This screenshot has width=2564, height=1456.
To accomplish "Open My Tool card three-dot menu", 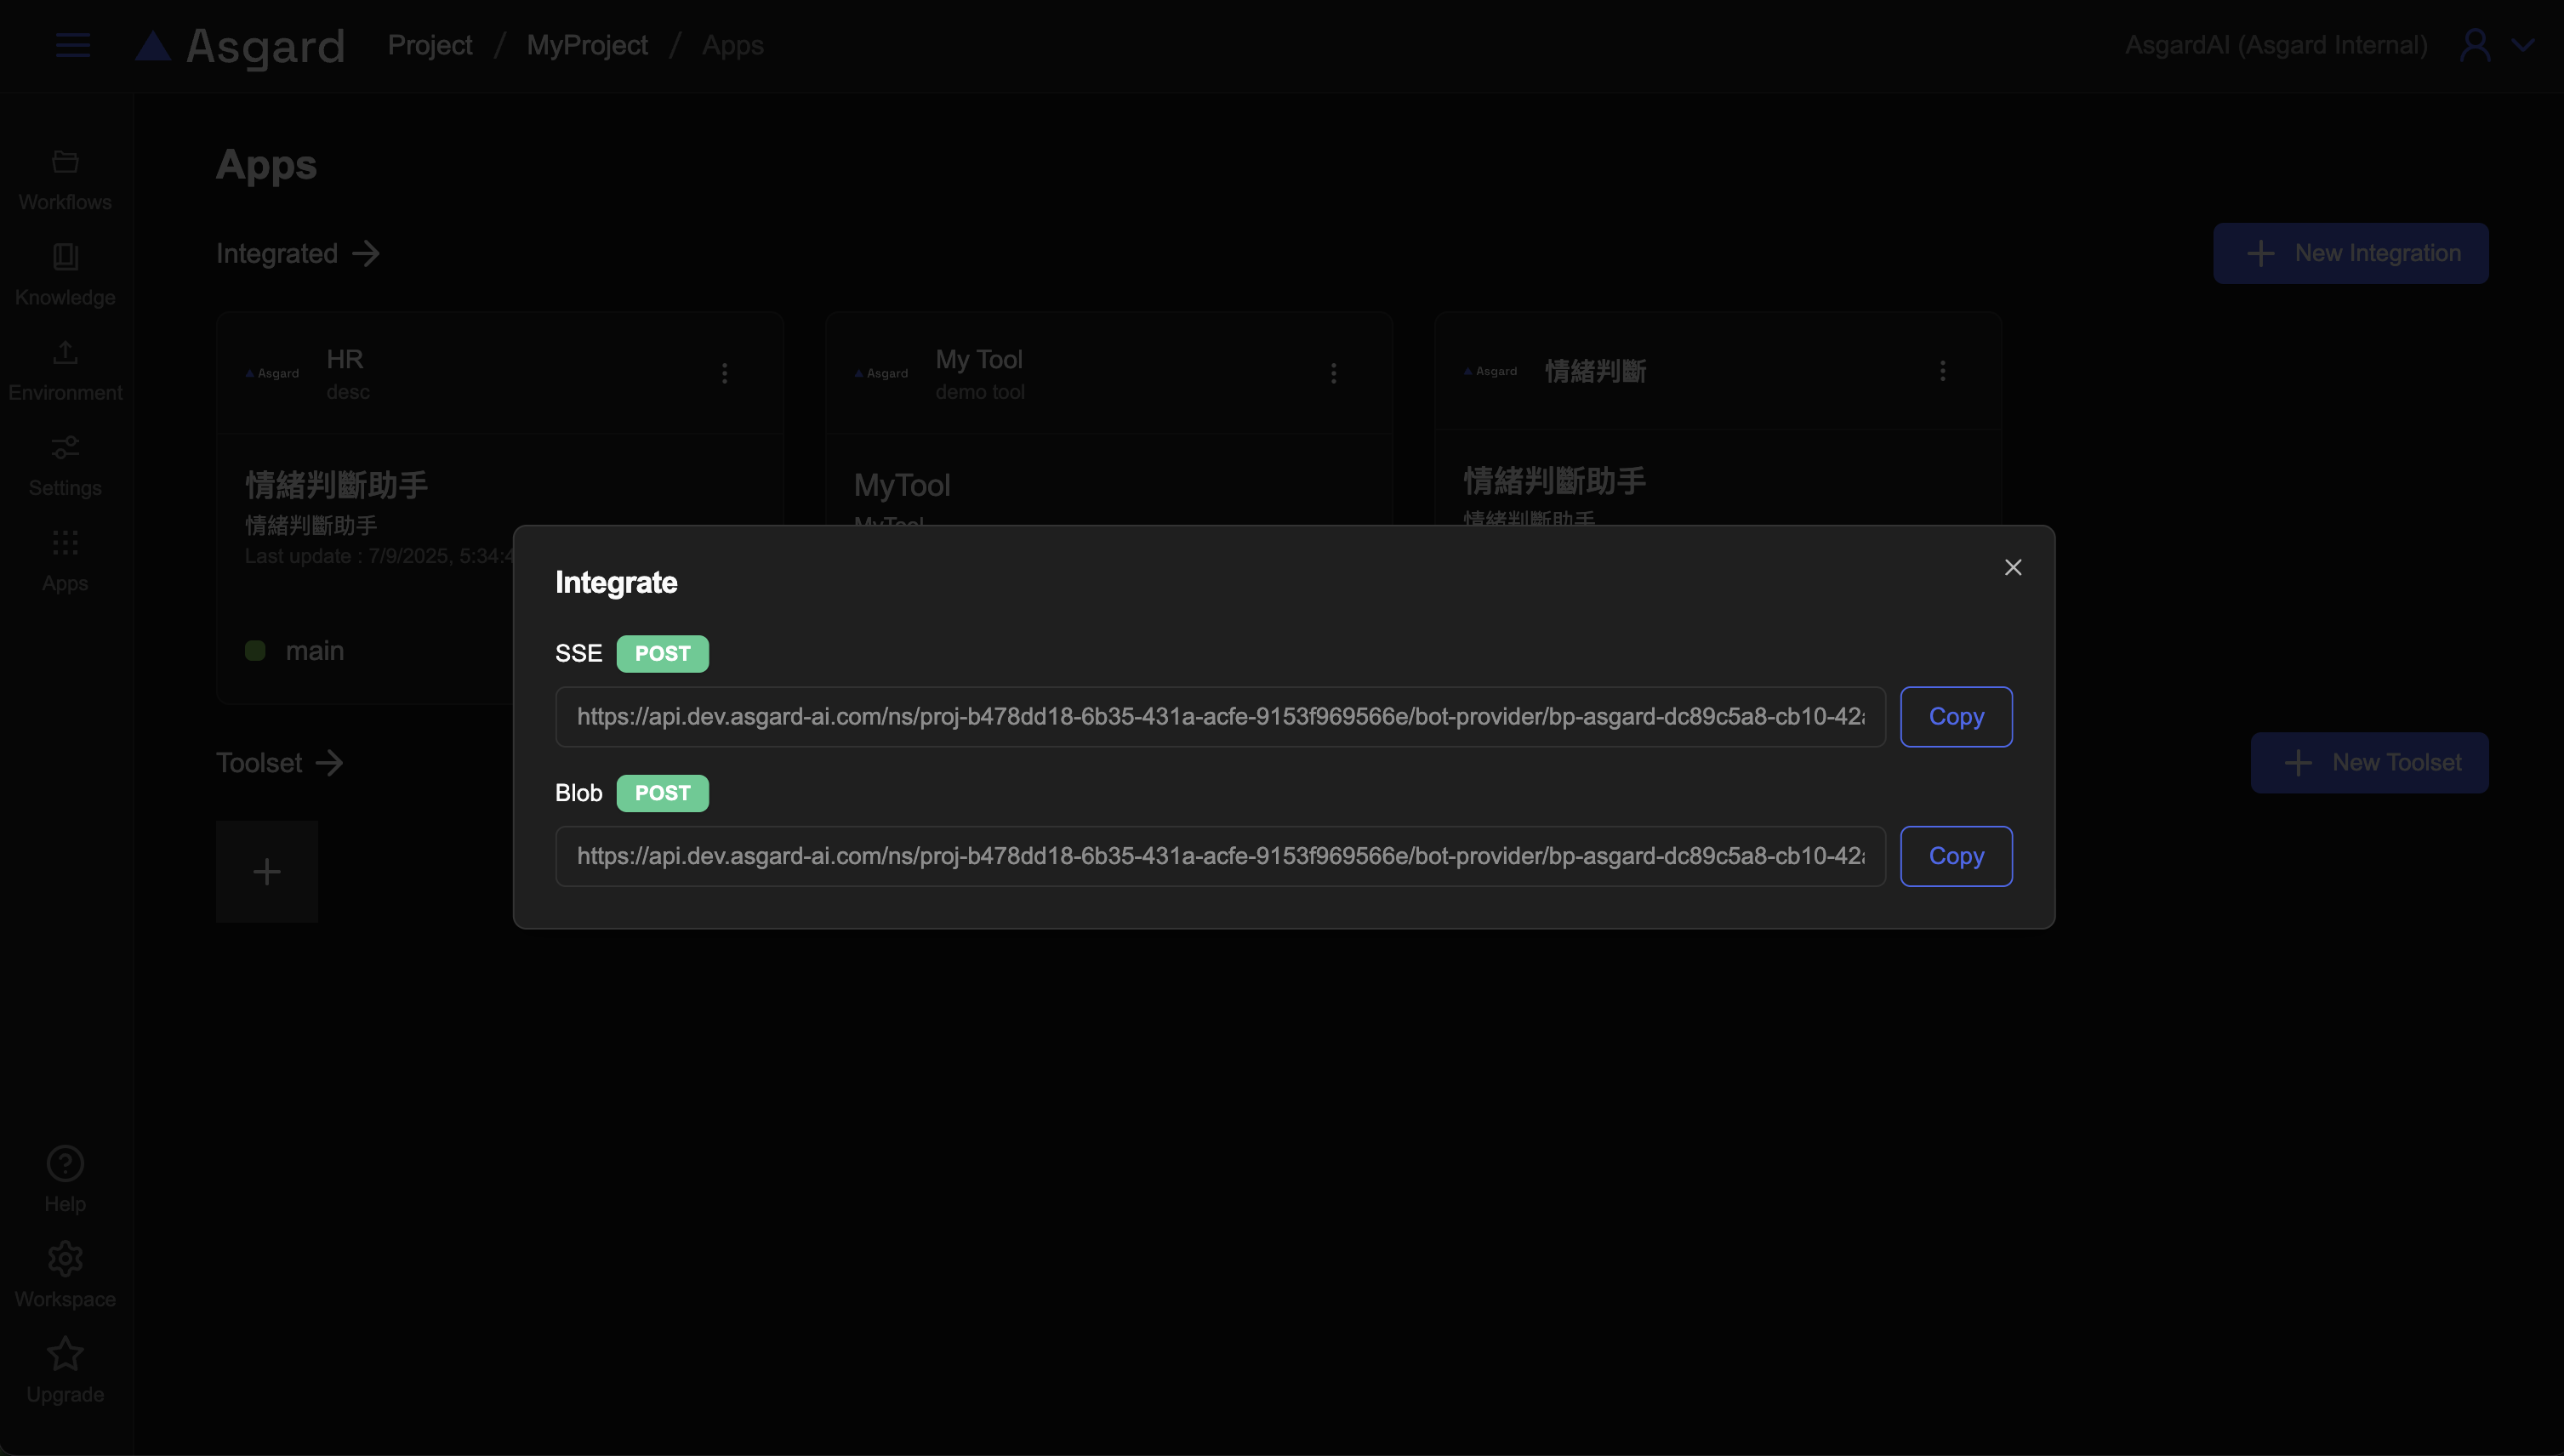I will coord(1332,373).
